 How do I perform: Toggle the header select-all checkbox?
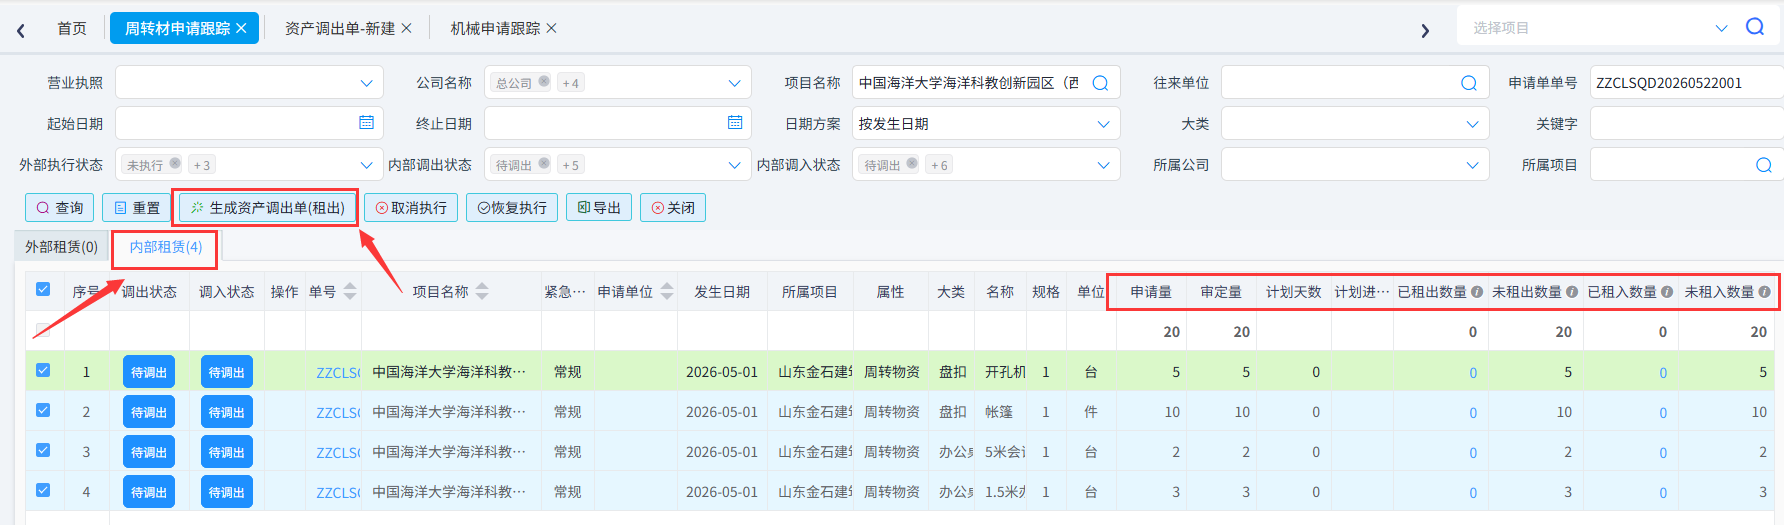click(43, 289)
